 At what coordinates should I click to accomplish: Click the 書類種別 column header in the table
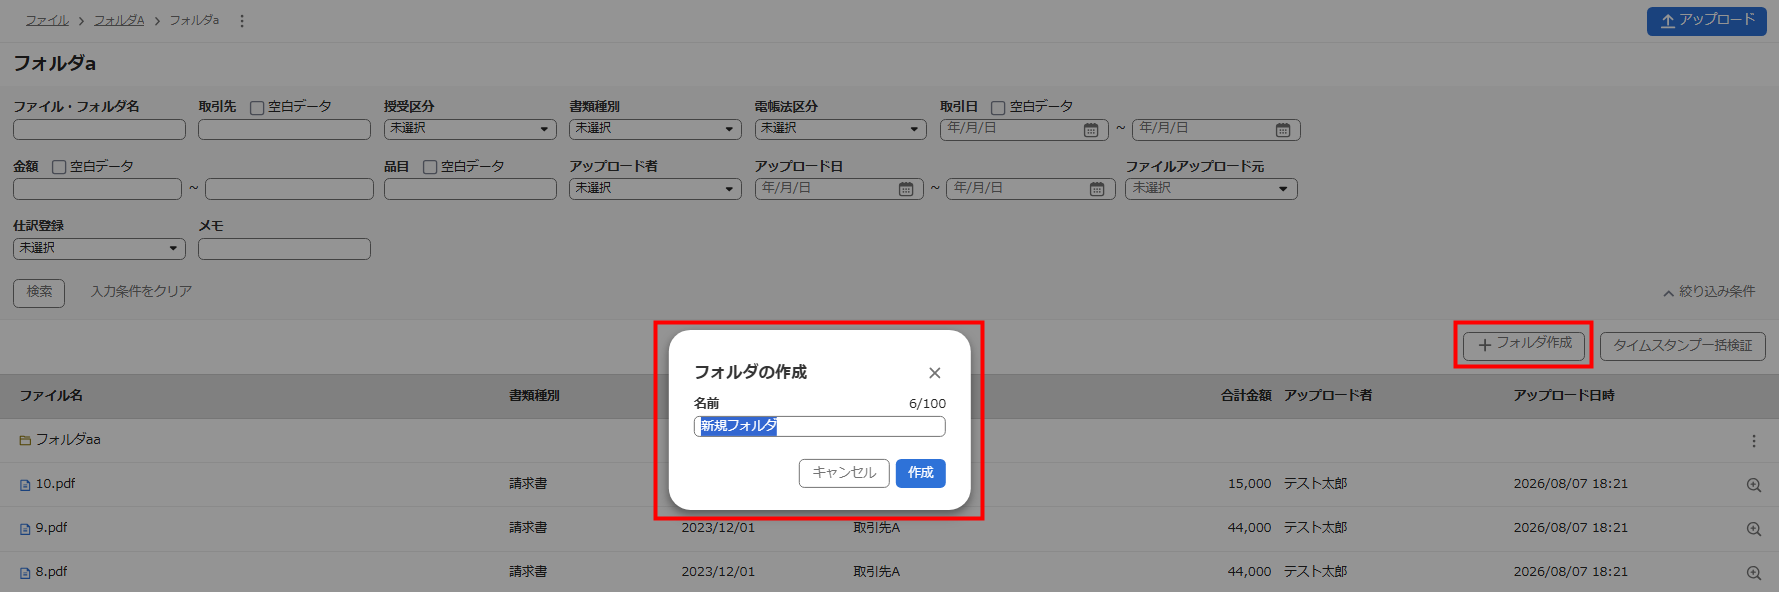click(x=534, y=396)
